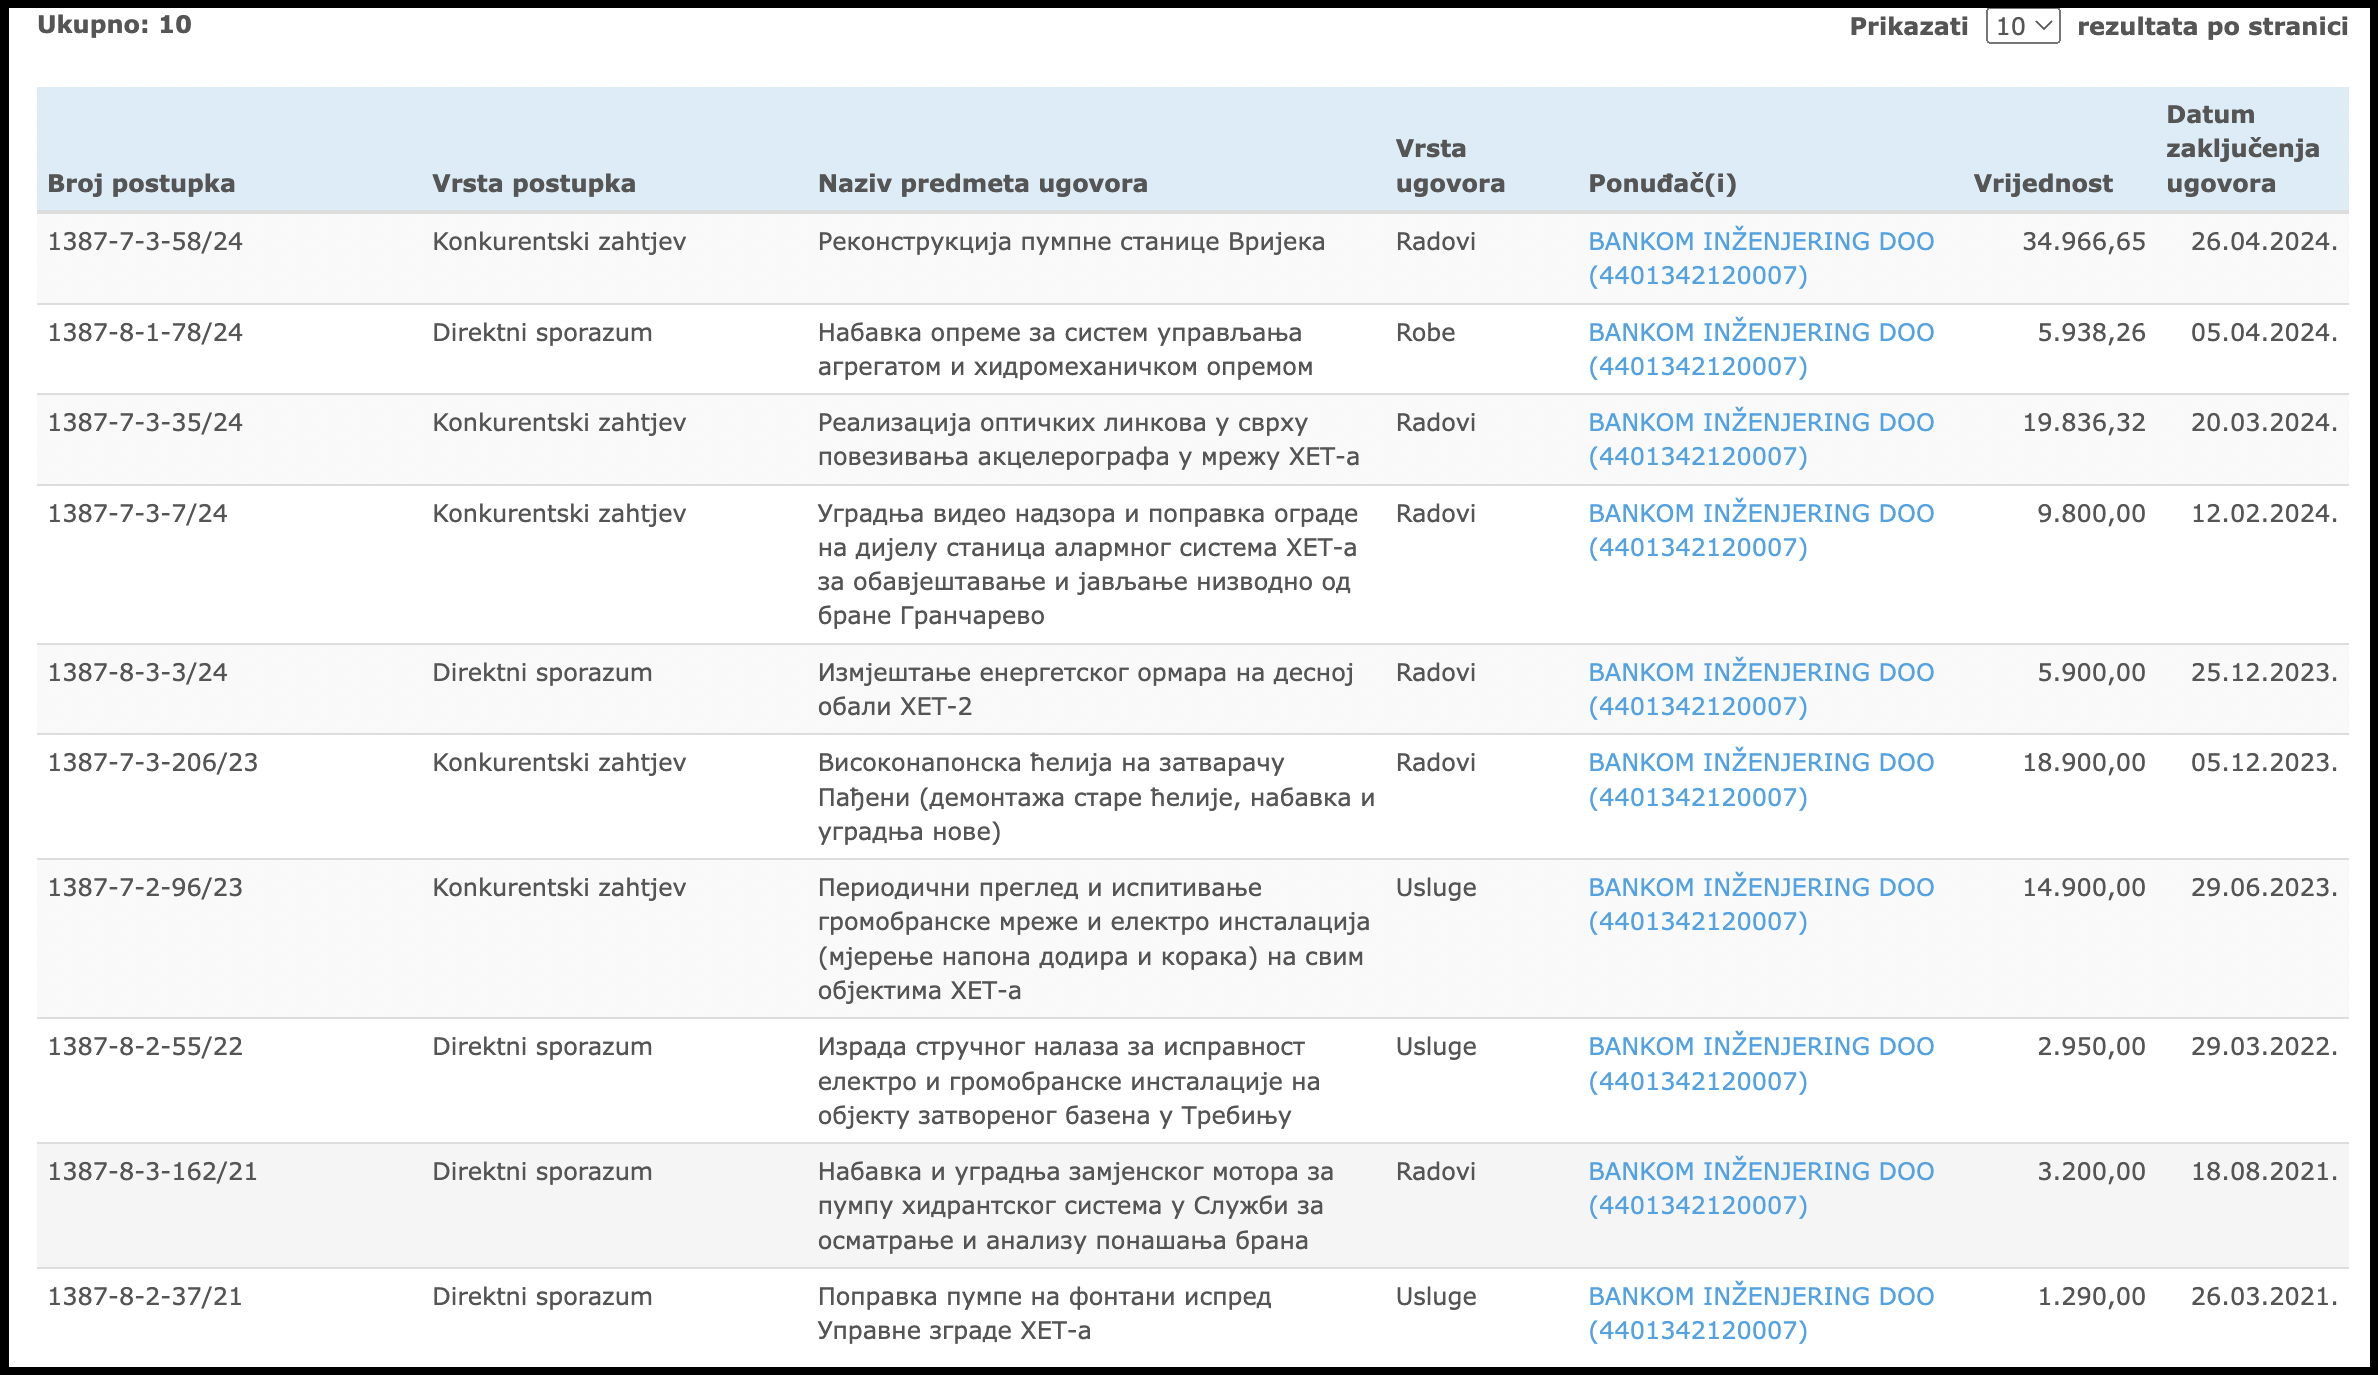Click contract title Набавка опреме за систем управљања

(x=1065, y=350)
